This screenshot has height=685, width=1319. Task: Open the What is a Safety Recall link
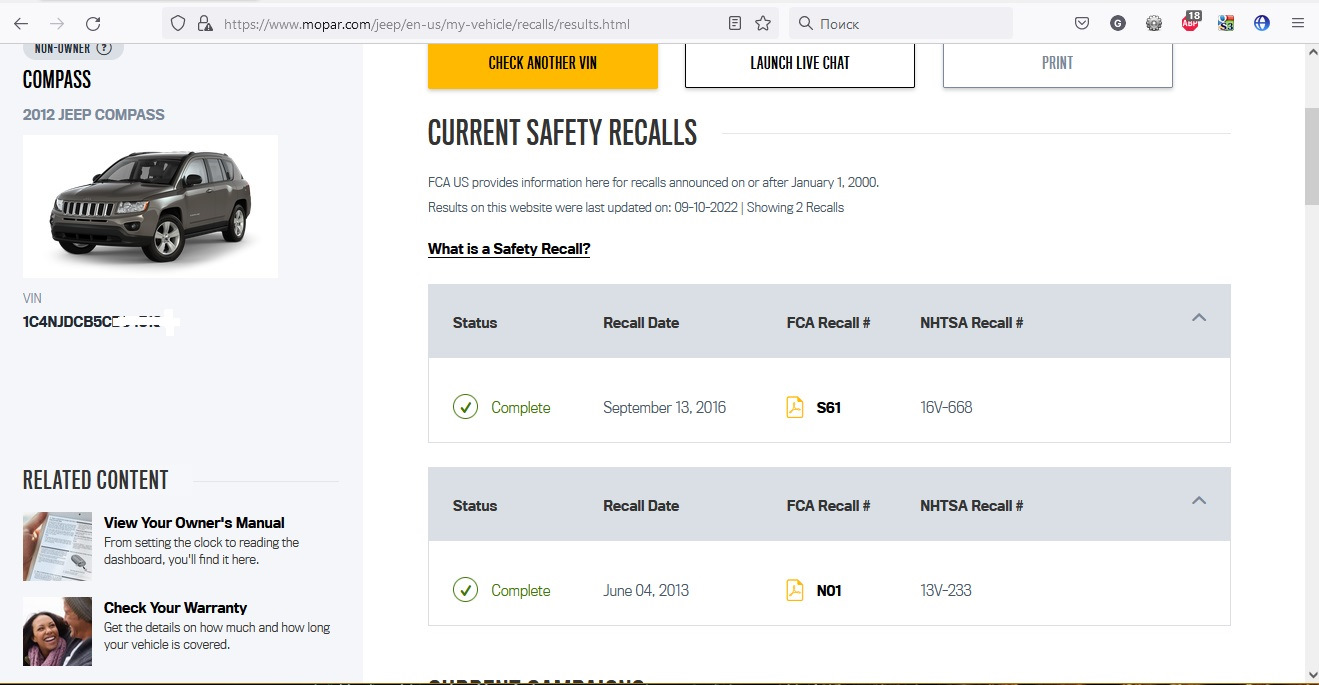509,249
